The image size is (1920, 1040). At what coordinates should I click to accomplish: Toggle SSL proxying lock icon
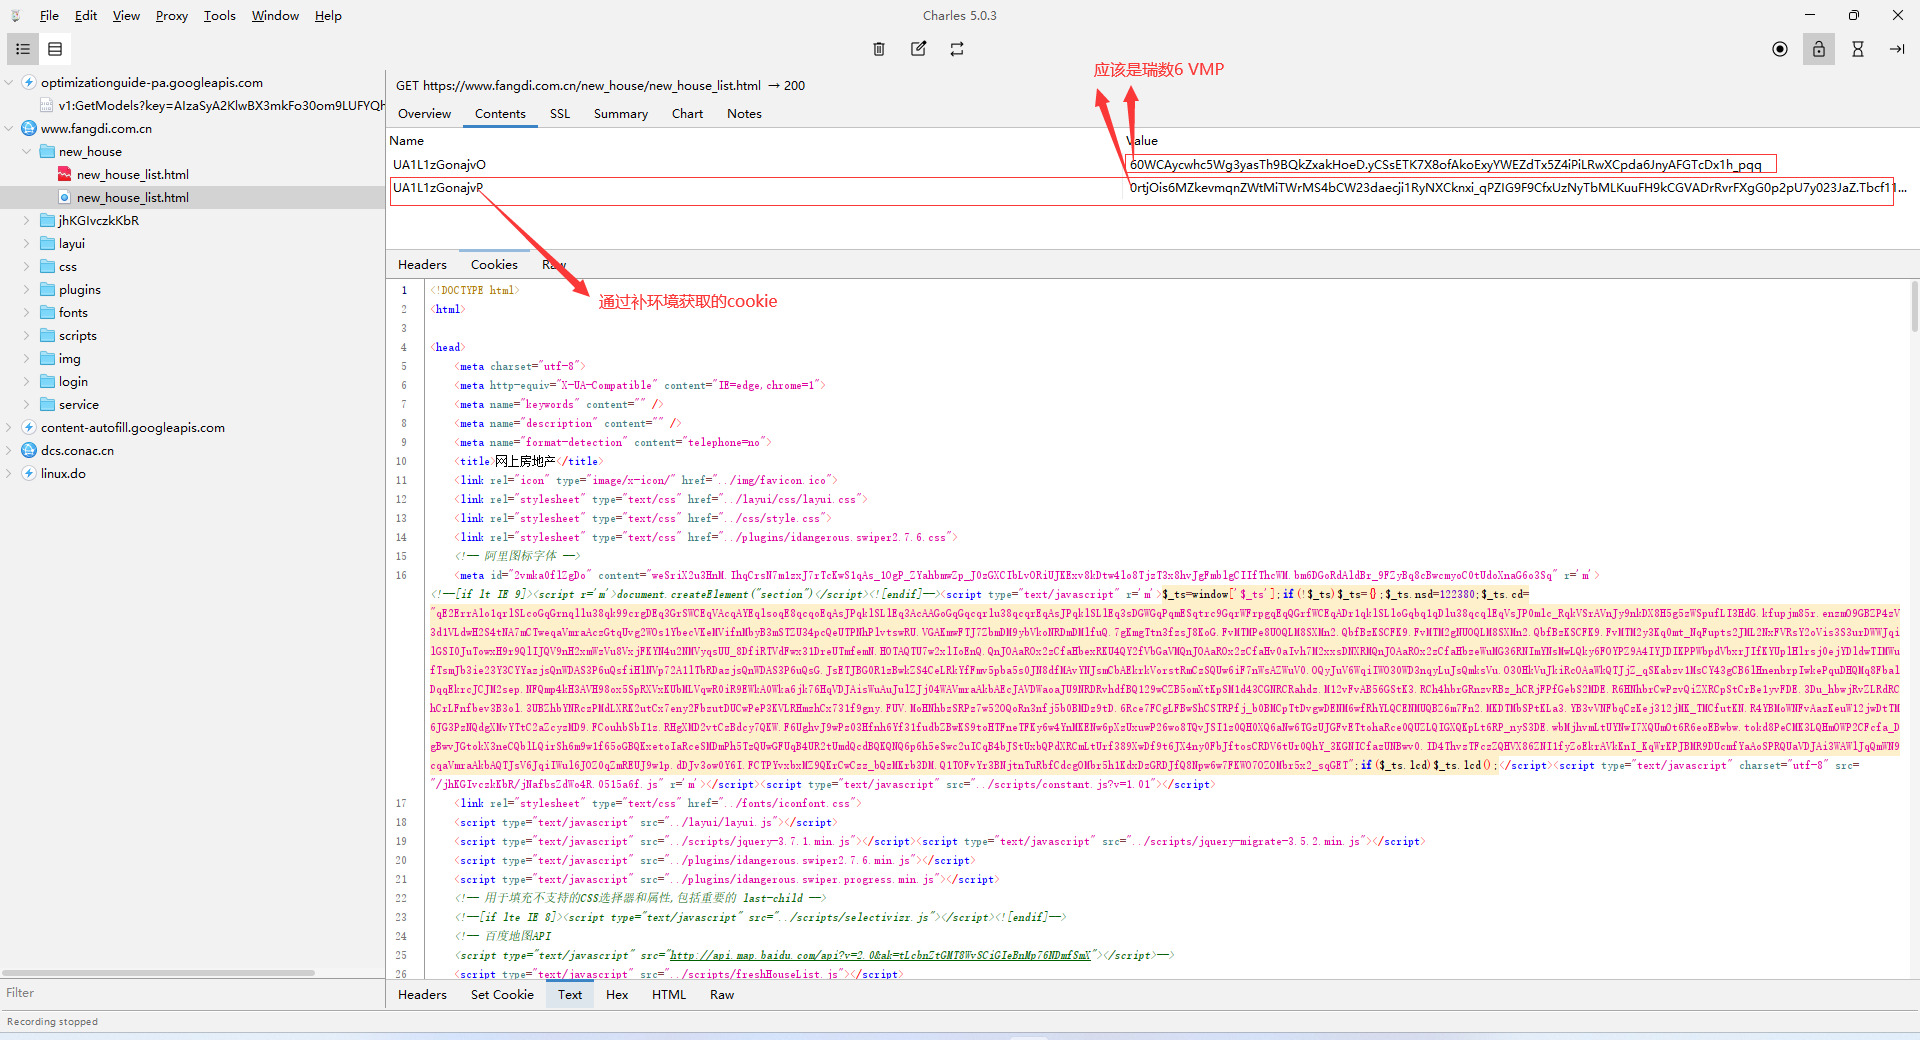1819,49
